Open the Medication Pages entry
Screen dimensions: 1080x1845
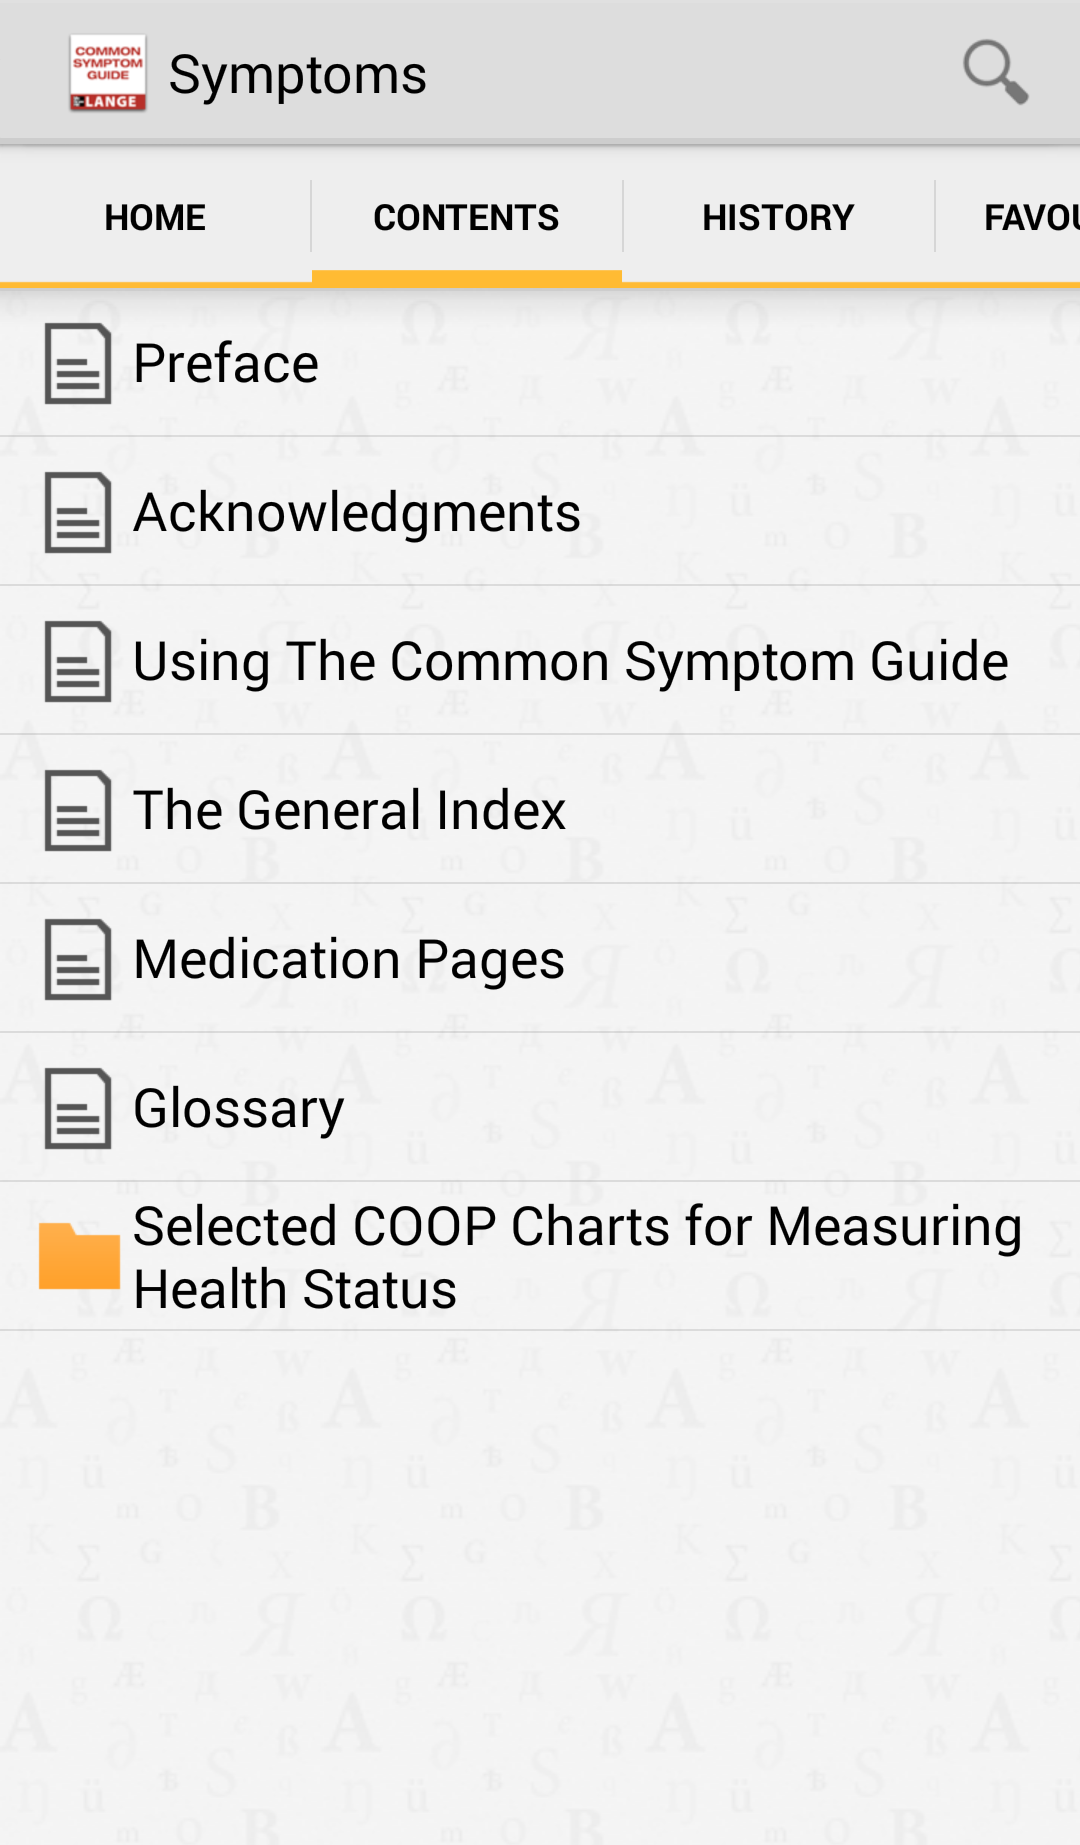pyautogui.click(x=540, y=959)
